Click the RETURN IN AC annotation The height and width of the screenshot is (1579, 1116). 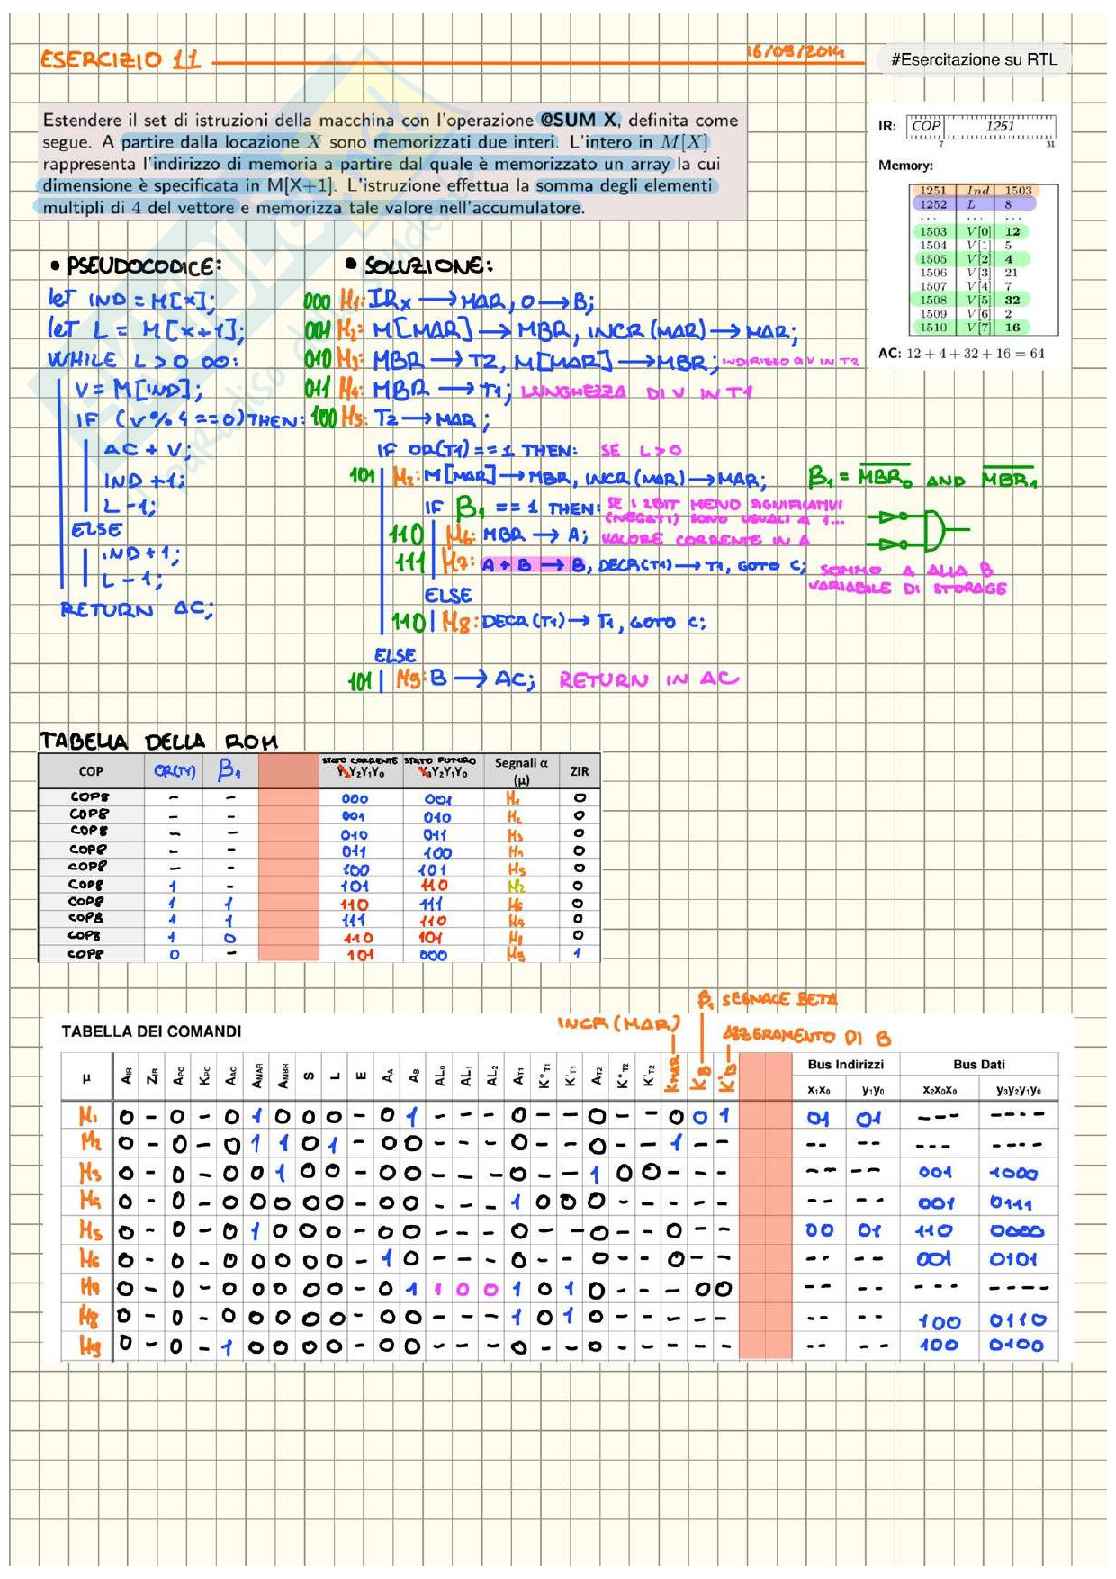(x=648, y=680)
